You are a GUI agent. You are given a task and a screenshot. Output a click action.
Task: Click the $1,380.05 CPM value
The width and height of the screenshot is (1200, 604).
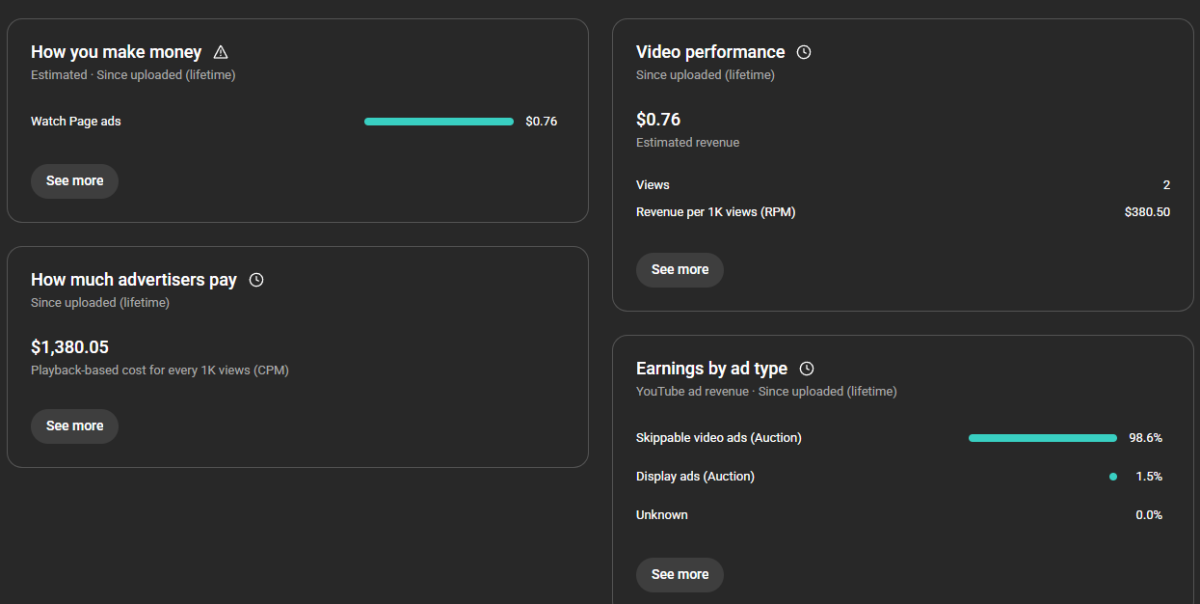[x=70, y=347]
